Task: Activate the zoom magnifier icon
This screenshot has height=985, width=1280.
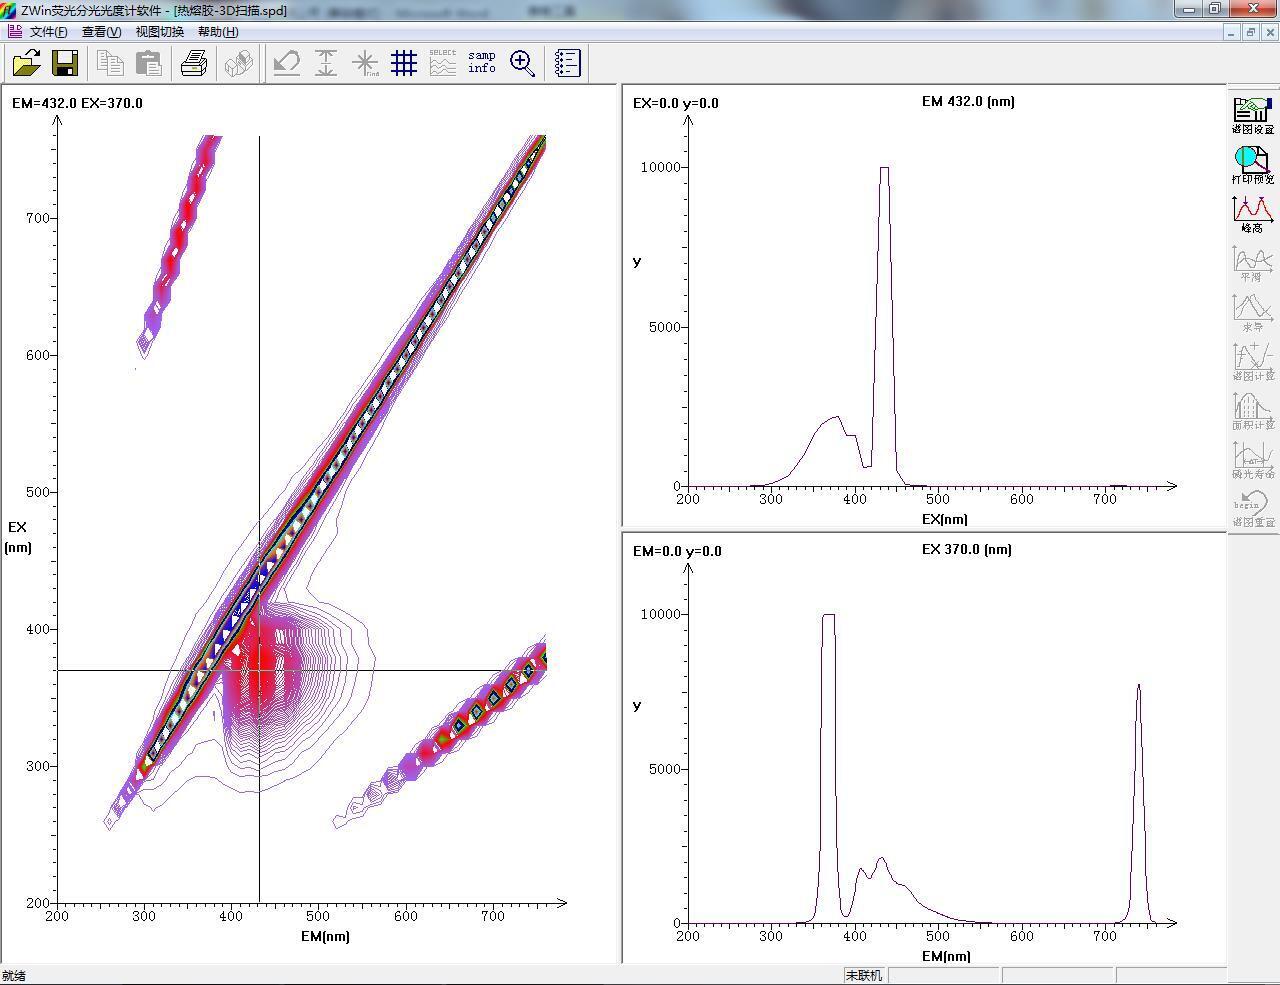Action: (x=522, y=64)
